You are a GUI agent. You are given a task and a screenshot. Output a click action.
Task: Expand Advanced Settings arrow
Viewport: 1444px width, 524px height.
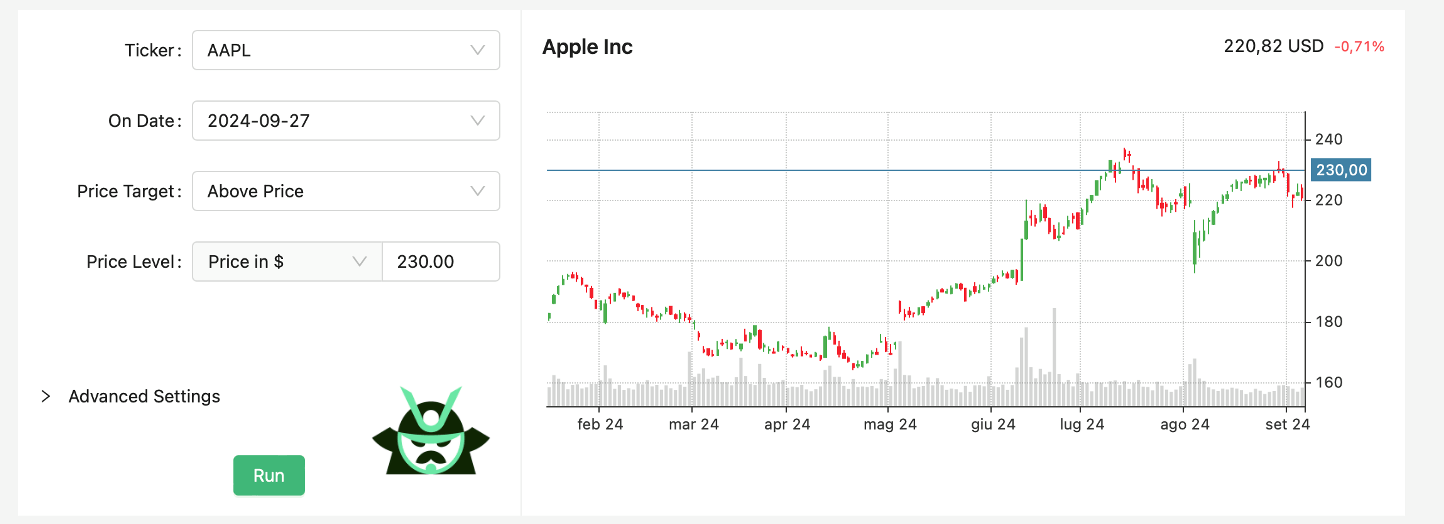point(46,397)
